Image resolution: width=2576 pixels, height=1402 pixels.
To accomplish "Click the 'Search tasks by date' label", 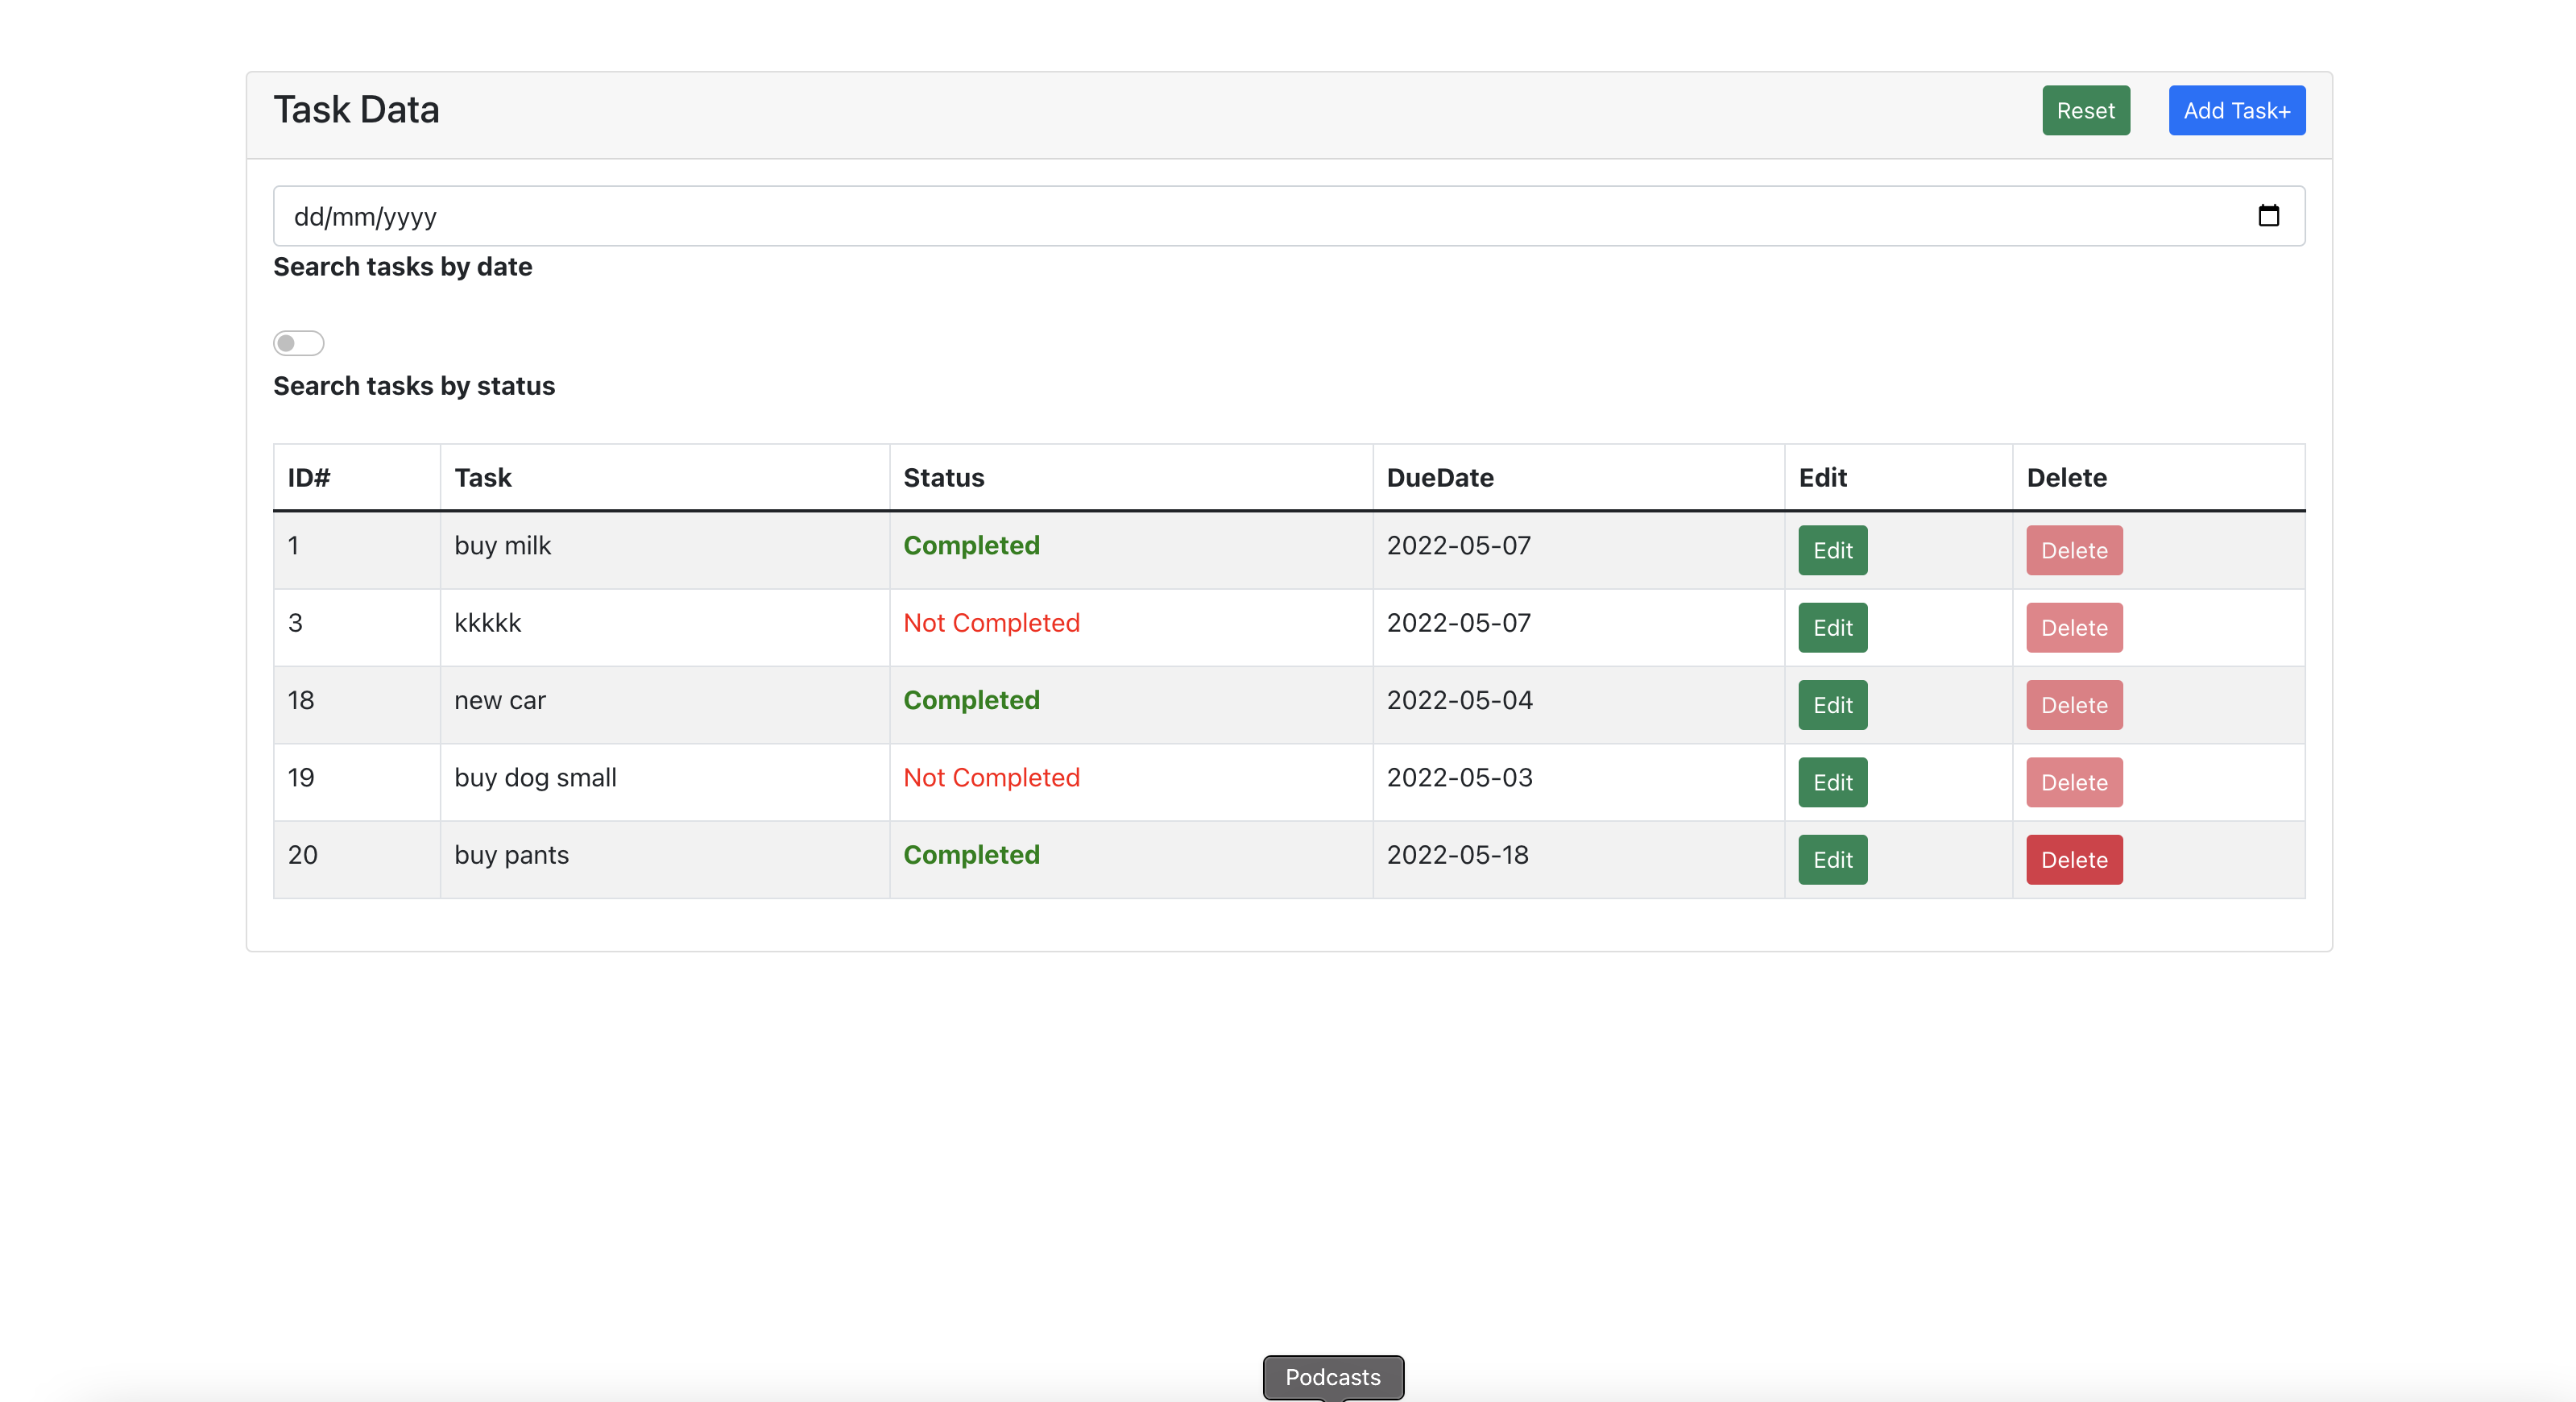I will pyautogui.click(x=403, y=267).
